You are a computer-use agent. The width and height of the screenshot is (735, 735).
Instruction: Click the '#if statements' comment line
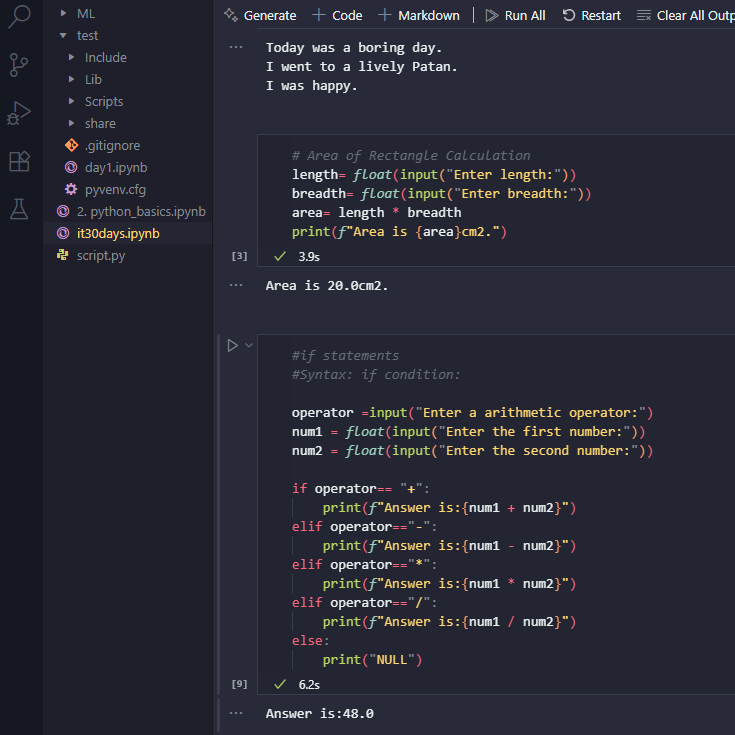345,355
